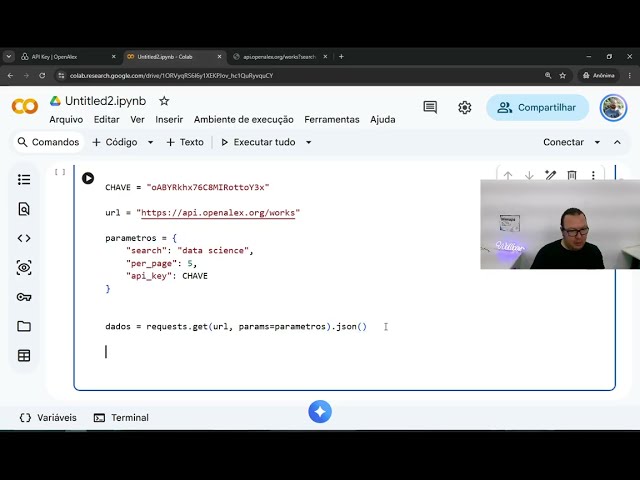Image resolution: width=640 pixels, height=480 pixels.
Task: Add a Texto cell
Action: point(185,142)
